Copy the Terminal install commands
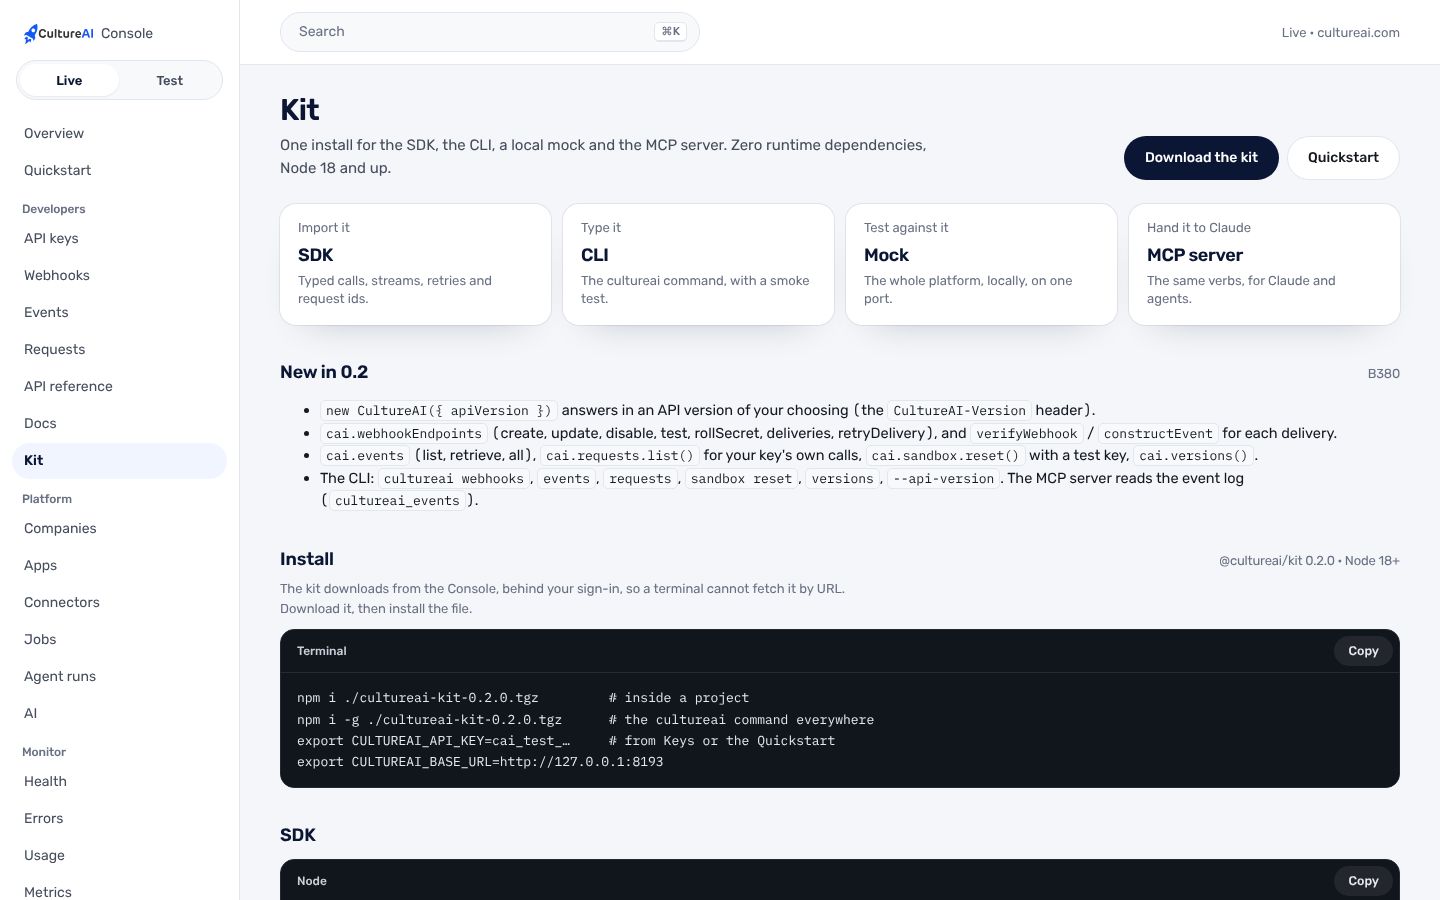1440x900 pixels. pyautogui.click(x=1363, y=651)
